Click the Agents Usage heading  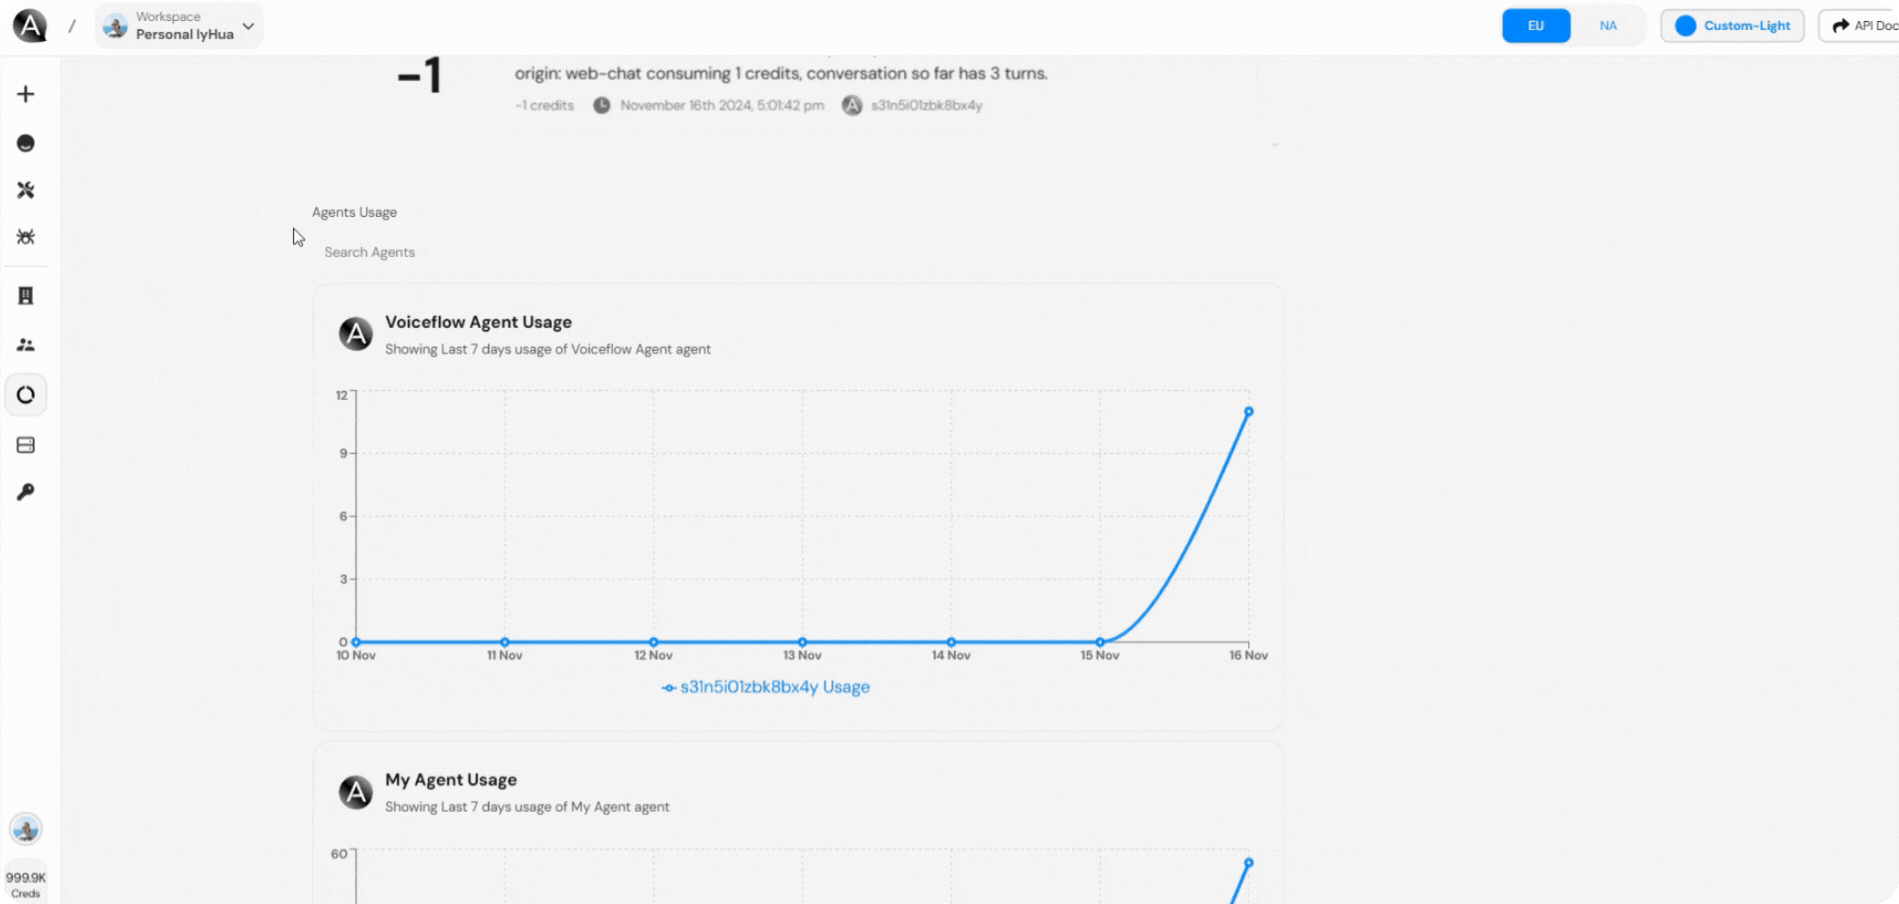[x=355, y=211]
